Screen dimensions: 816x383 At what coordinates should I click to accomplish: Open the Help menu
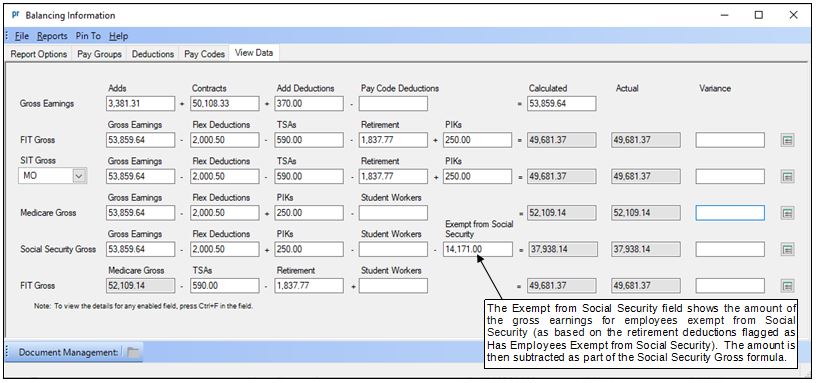pos(119,36)
